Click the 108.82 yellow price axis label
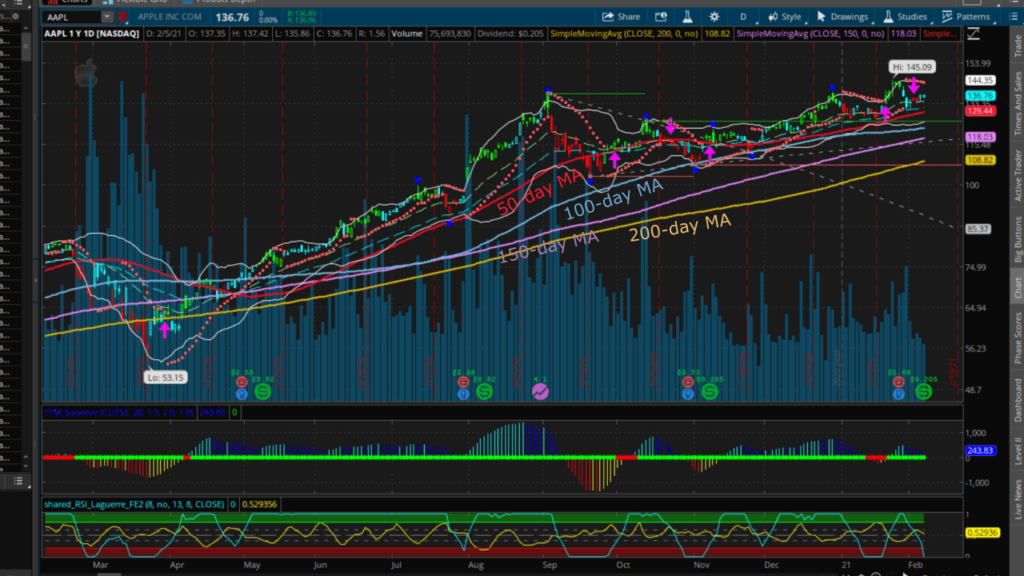This screenshot has width=1024, height=576. [x=980, y=160]
